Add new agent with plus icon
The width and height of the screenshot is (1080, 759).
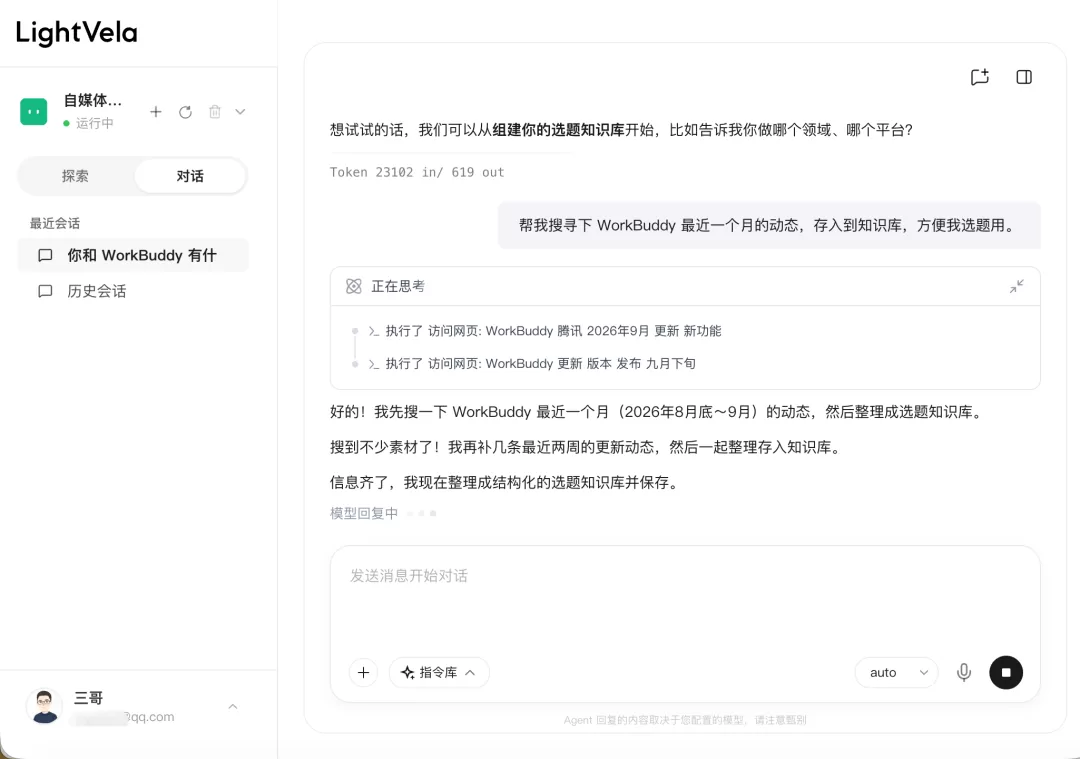(156, 112)
